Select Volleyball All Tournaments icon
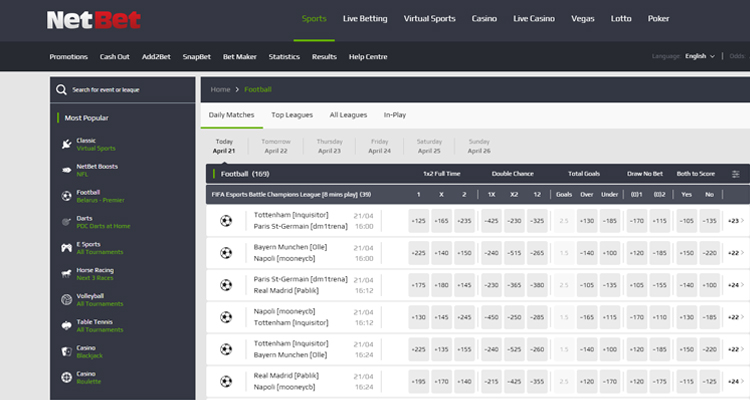This screenshot has width=750, height=400. coord(66,300)
